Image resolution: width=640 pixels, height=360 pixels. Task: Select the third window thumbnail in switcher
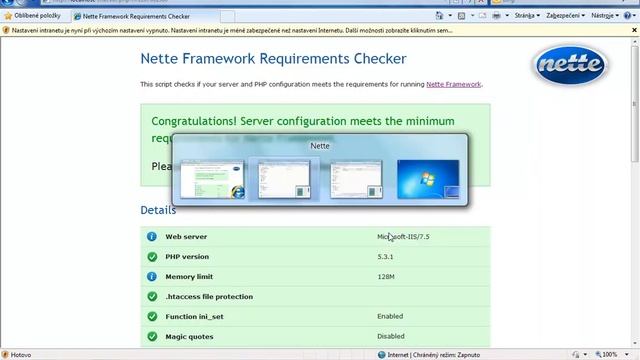click(x=356, y=179)
